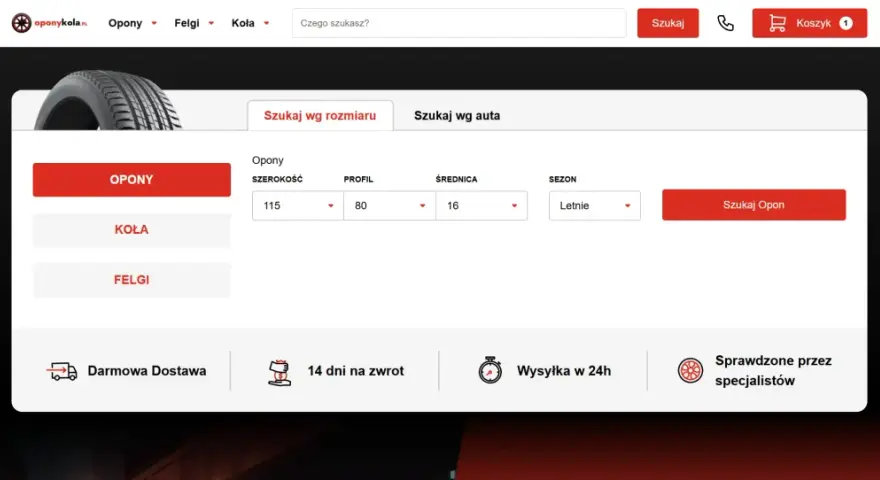Screen dimensions: 880x480
Task: Select the FELGI category button
Action: [x=131, y=280]
